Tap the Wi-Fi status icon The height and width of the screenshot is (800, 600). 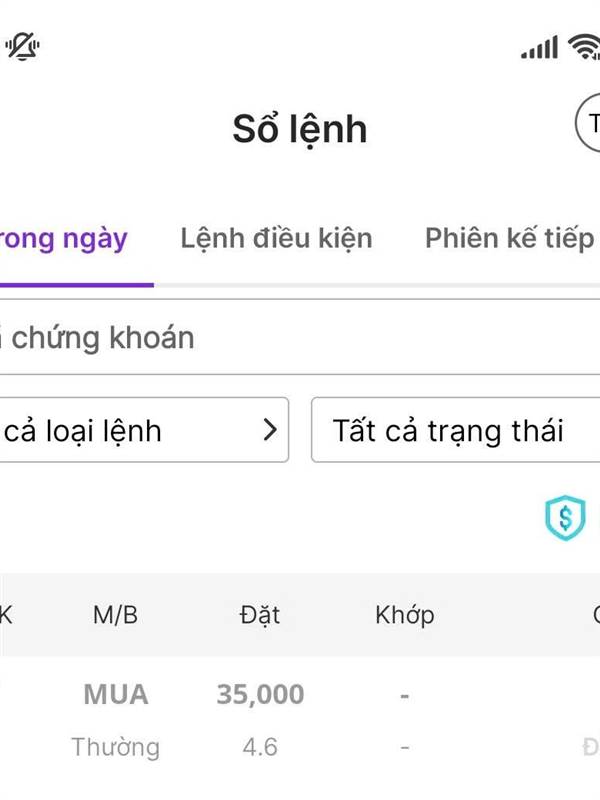click(584, 47)
